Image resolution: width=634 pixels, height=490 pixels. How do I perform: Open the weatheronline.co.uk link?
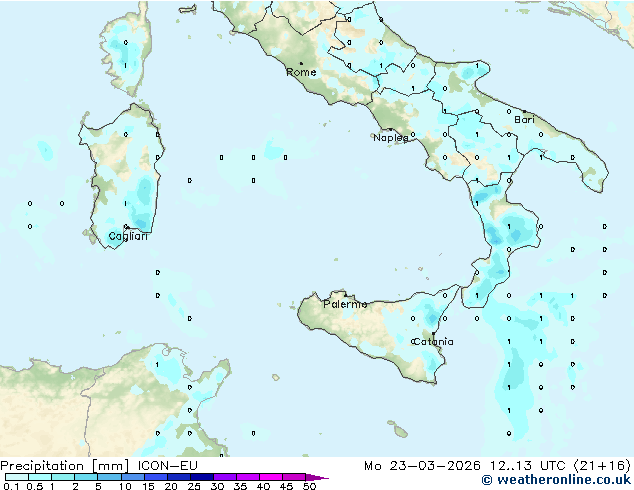(x=556, y=480)
